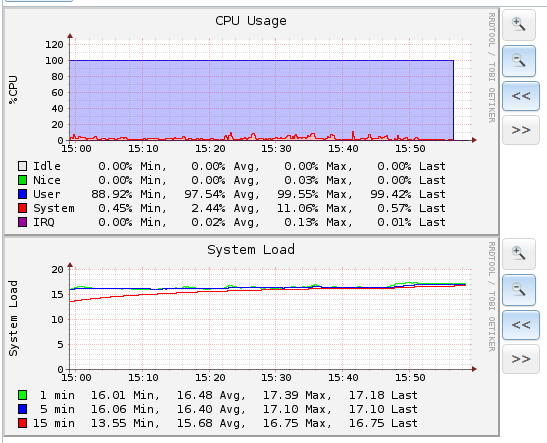The image size is (547, 443).
Task: Move System Load graph back with << button
Action: [x=521, y=325]
